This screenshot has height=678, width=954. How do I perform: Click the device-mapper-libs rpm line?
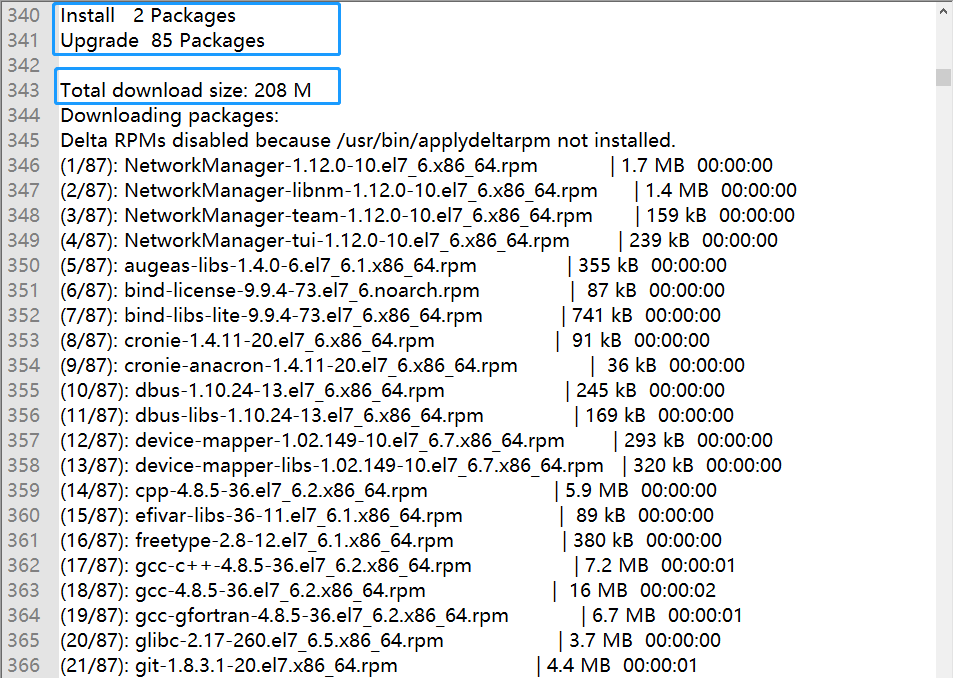421,464
